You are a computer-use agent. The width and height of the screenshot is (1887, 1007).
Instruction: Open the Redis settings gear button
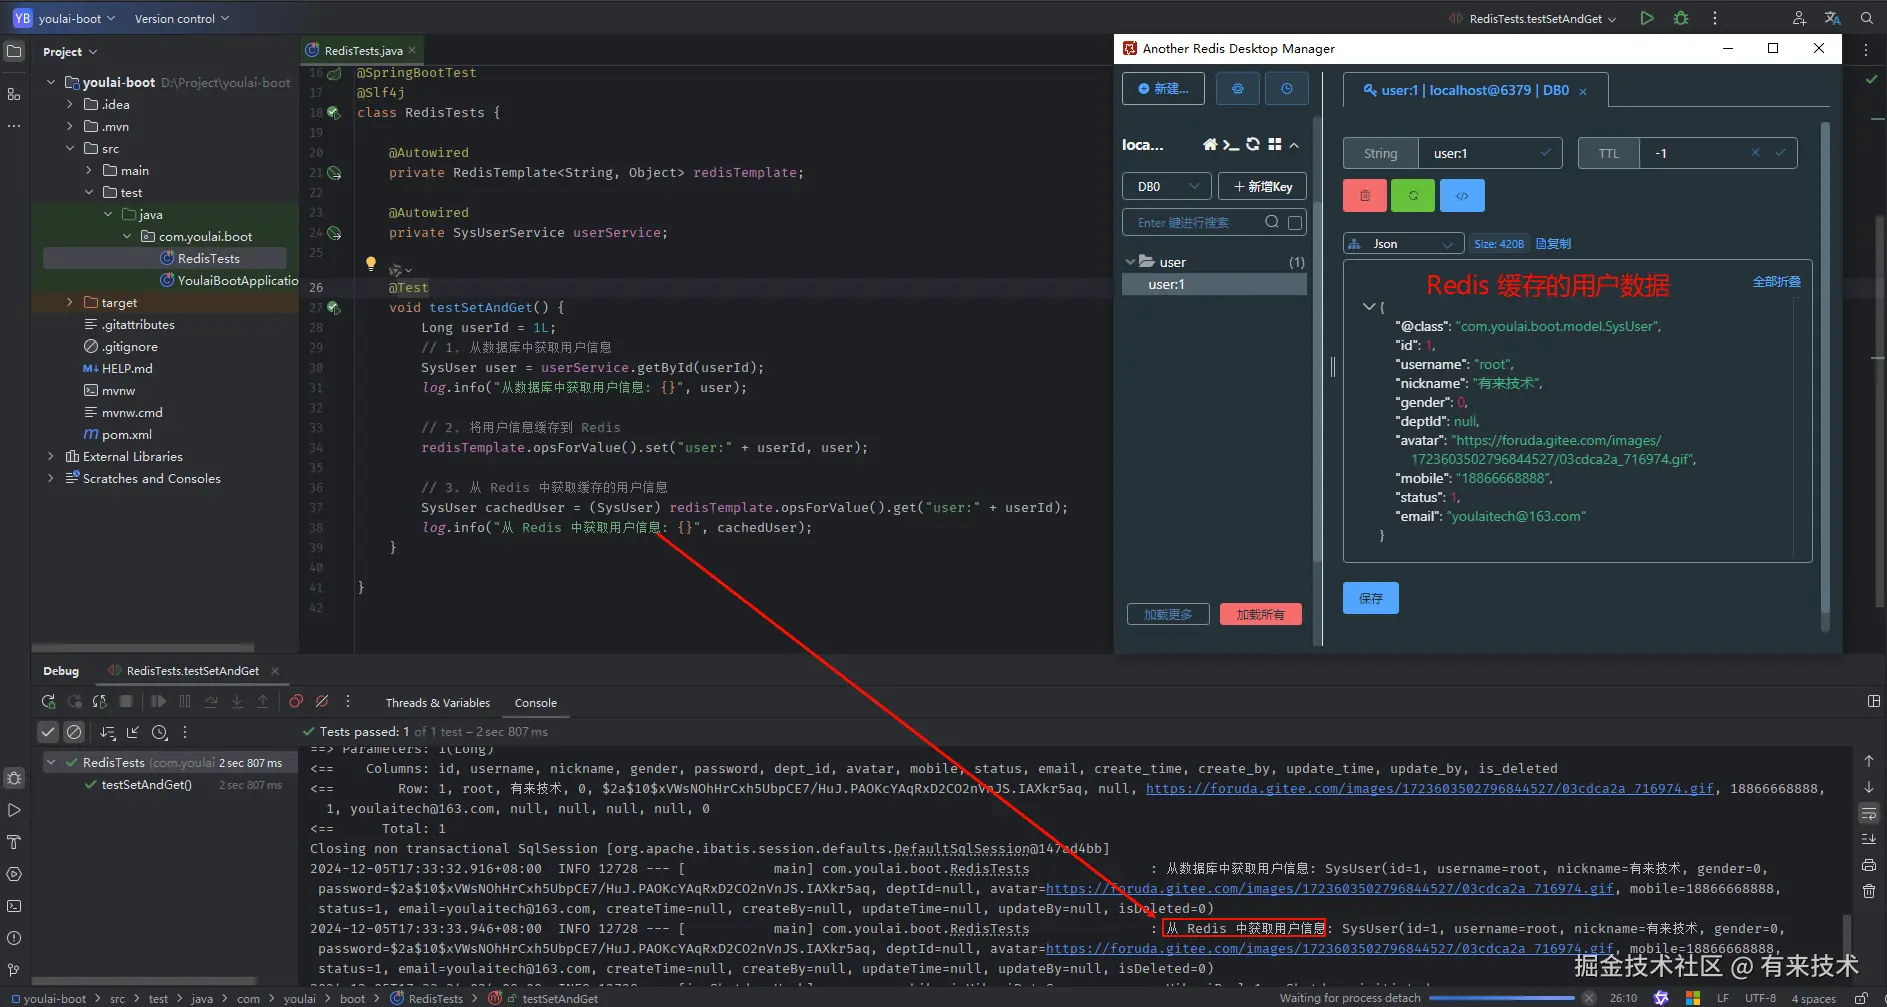1238,89
